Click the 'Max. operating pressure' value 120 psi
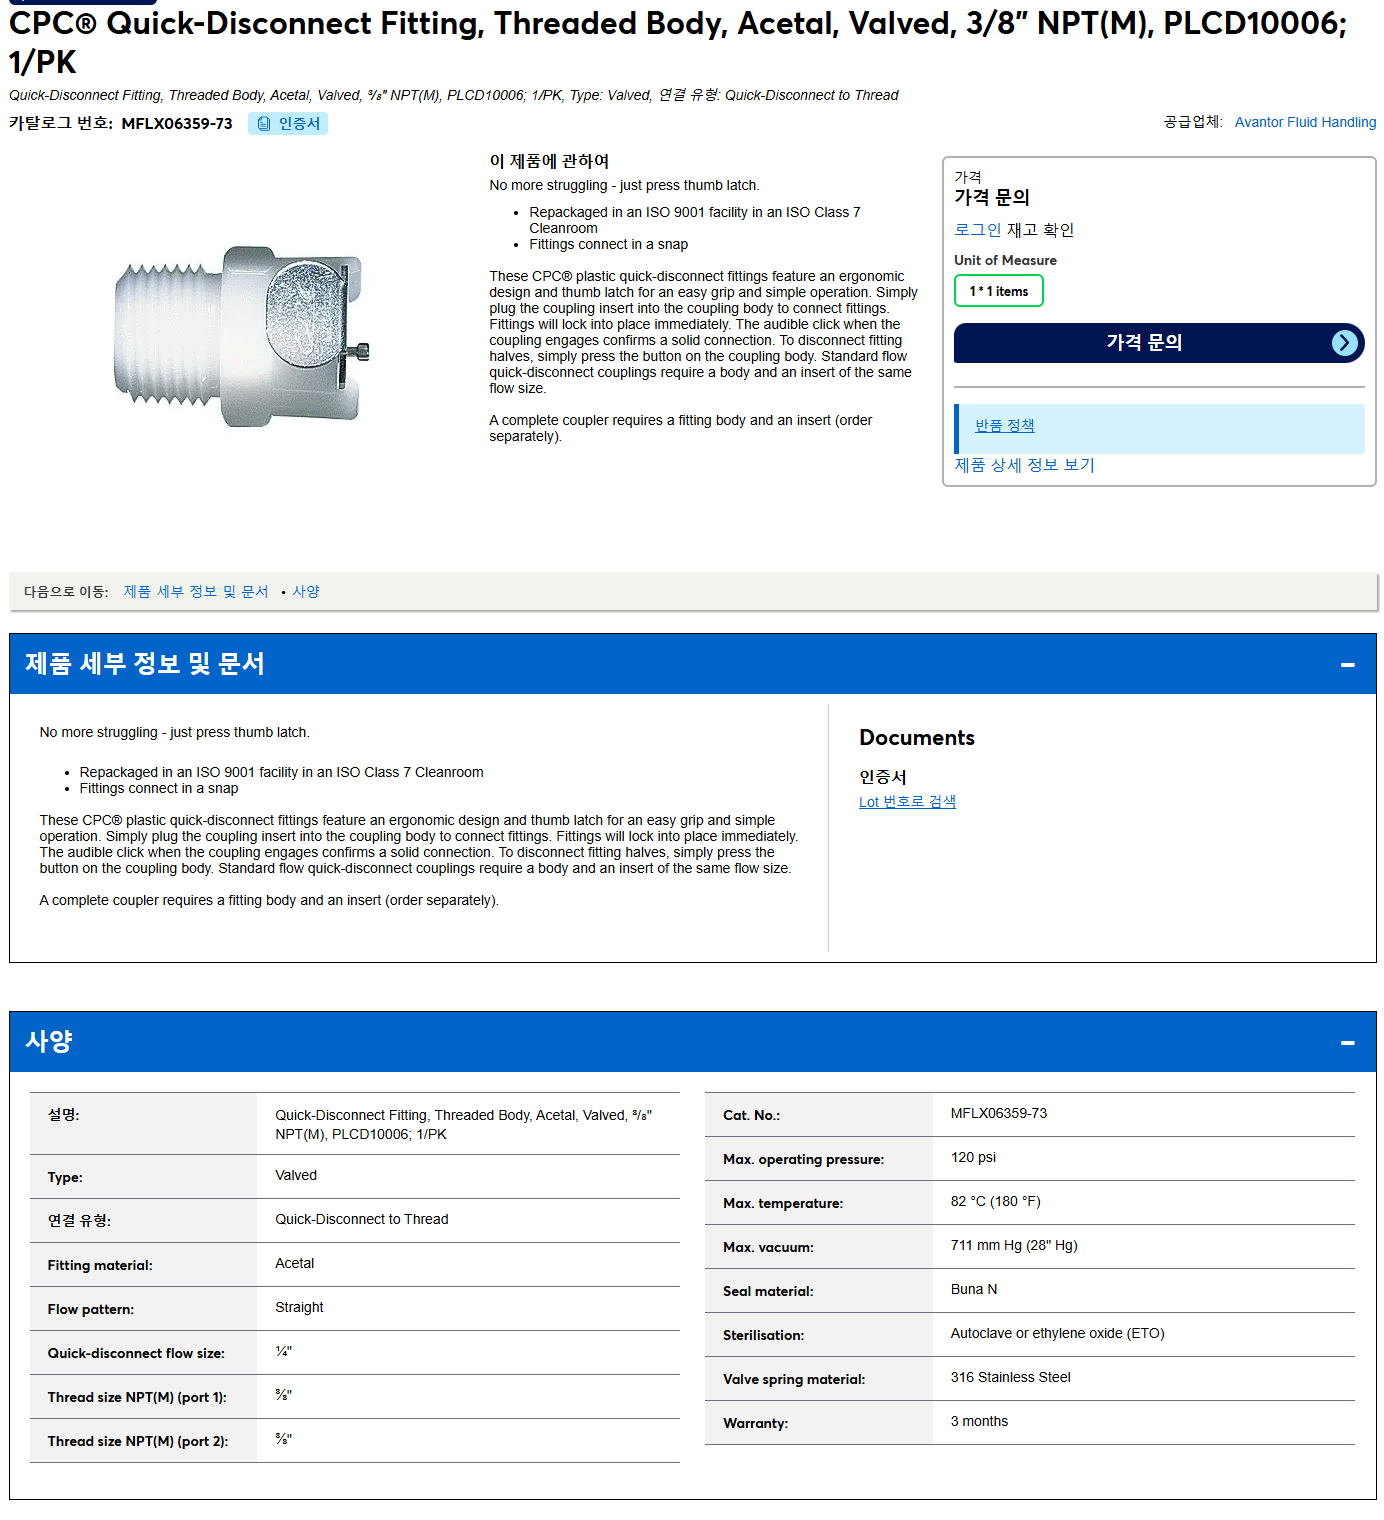This screenshot has width=1384, height=1520. point(973,1158)
